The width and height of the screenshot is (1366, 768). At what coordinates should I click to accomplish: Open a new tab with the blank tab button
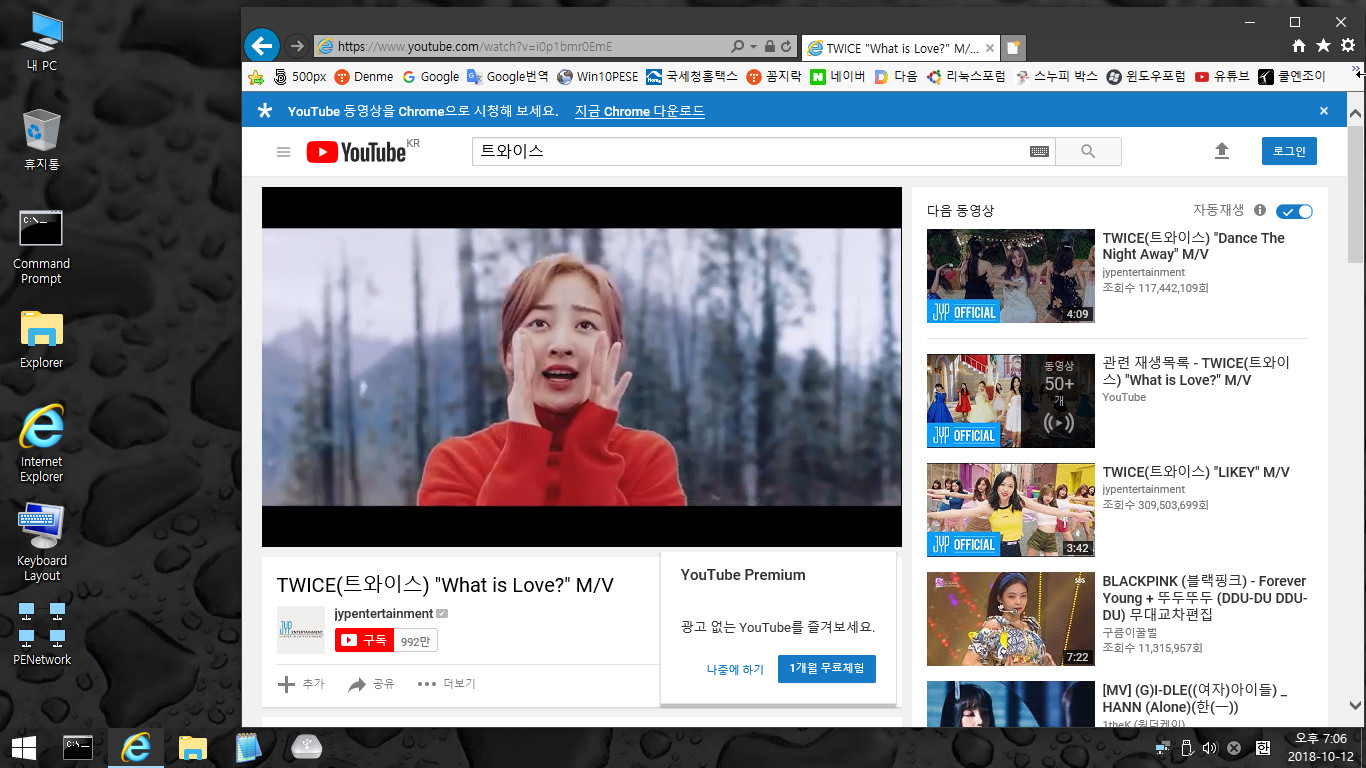click(1013, 47)
